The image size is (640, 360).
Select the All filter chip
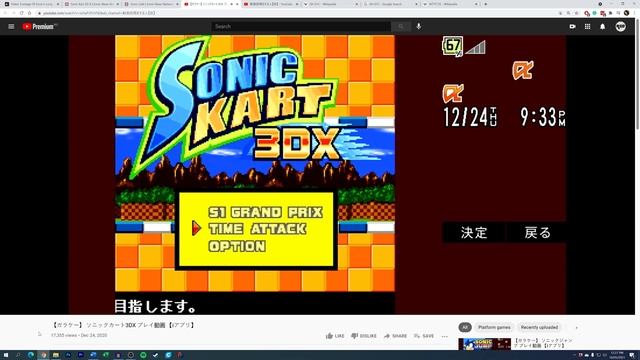tap(465, 327)
